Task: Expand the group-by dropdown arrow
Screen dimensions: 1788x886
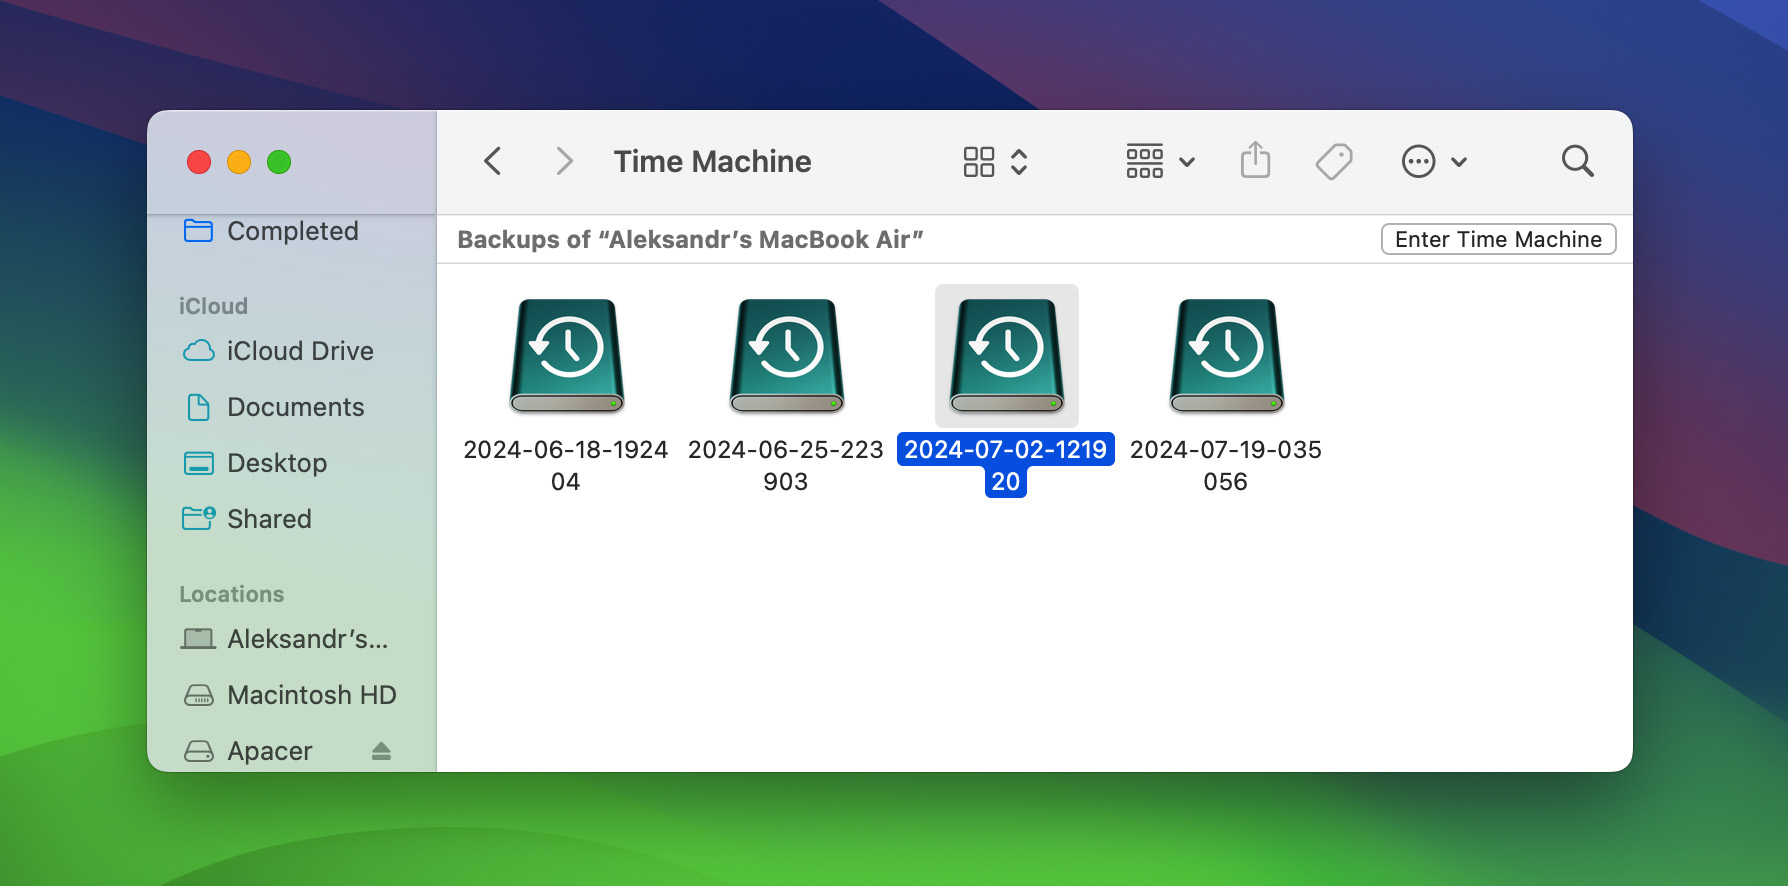Action: coord(1187,162)
